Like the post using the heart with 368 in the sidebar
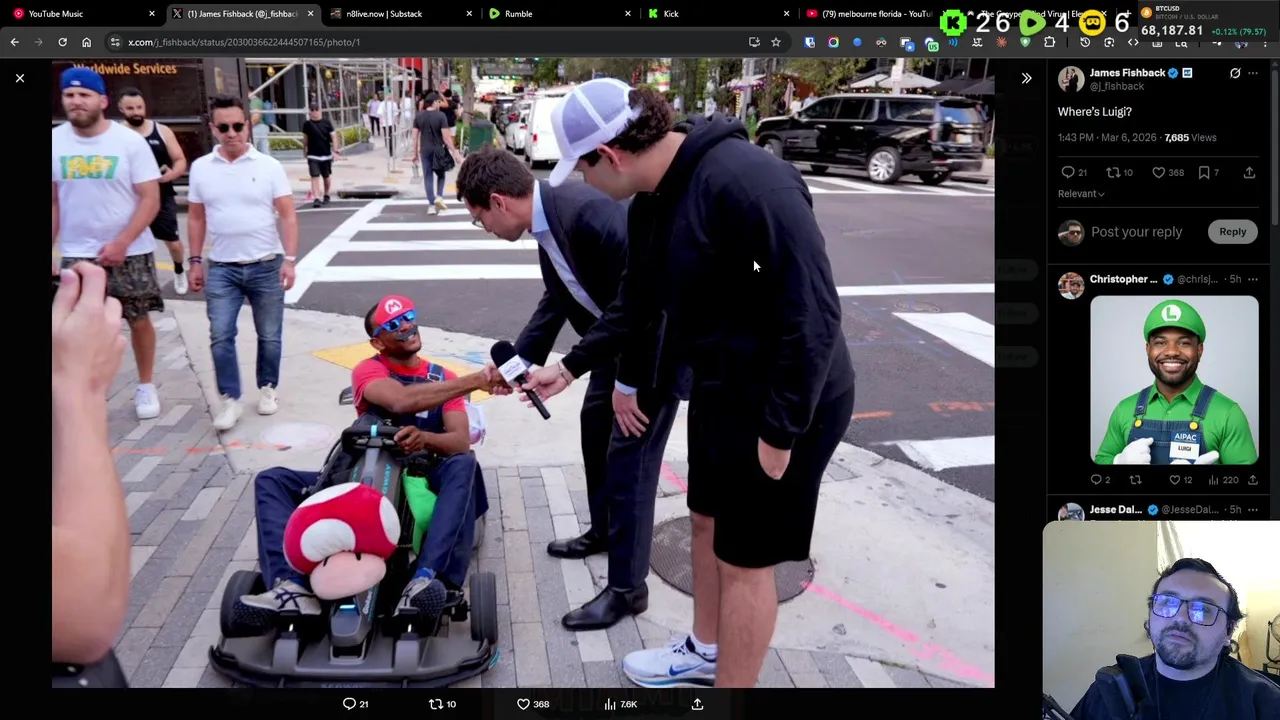Viewport: 1280px width, 720px height. (1158, 172)
